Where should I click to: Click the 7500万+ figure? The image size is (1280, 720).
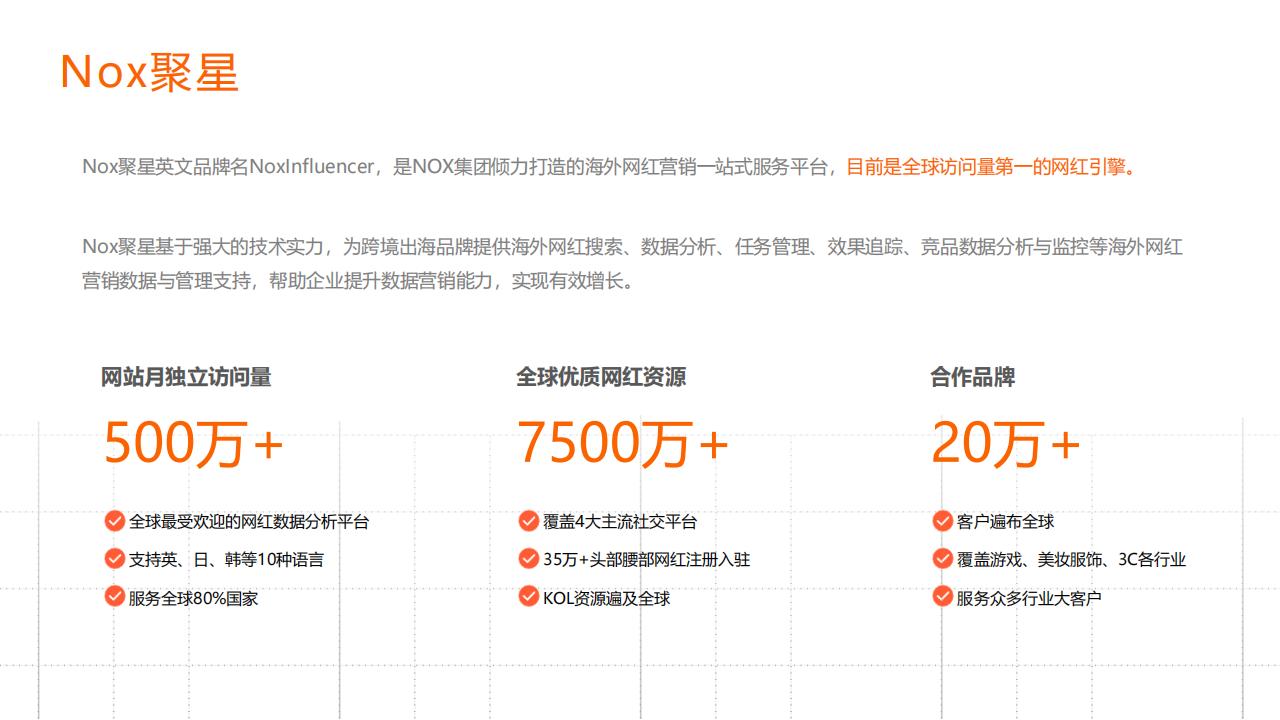(622, 443)
